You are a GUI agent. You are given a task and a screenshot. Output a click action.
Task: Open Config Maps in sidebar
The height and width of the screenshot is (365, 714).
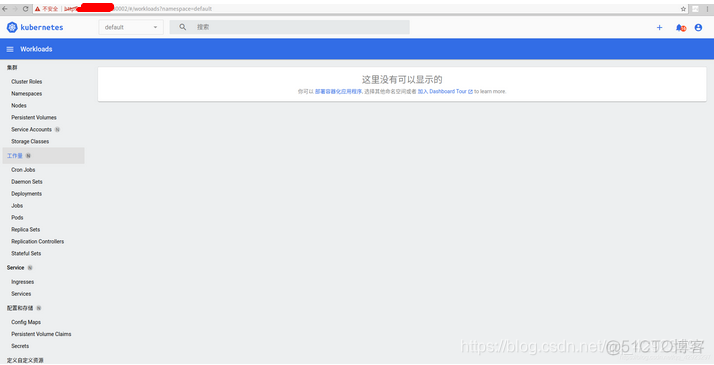click(26, 322)
